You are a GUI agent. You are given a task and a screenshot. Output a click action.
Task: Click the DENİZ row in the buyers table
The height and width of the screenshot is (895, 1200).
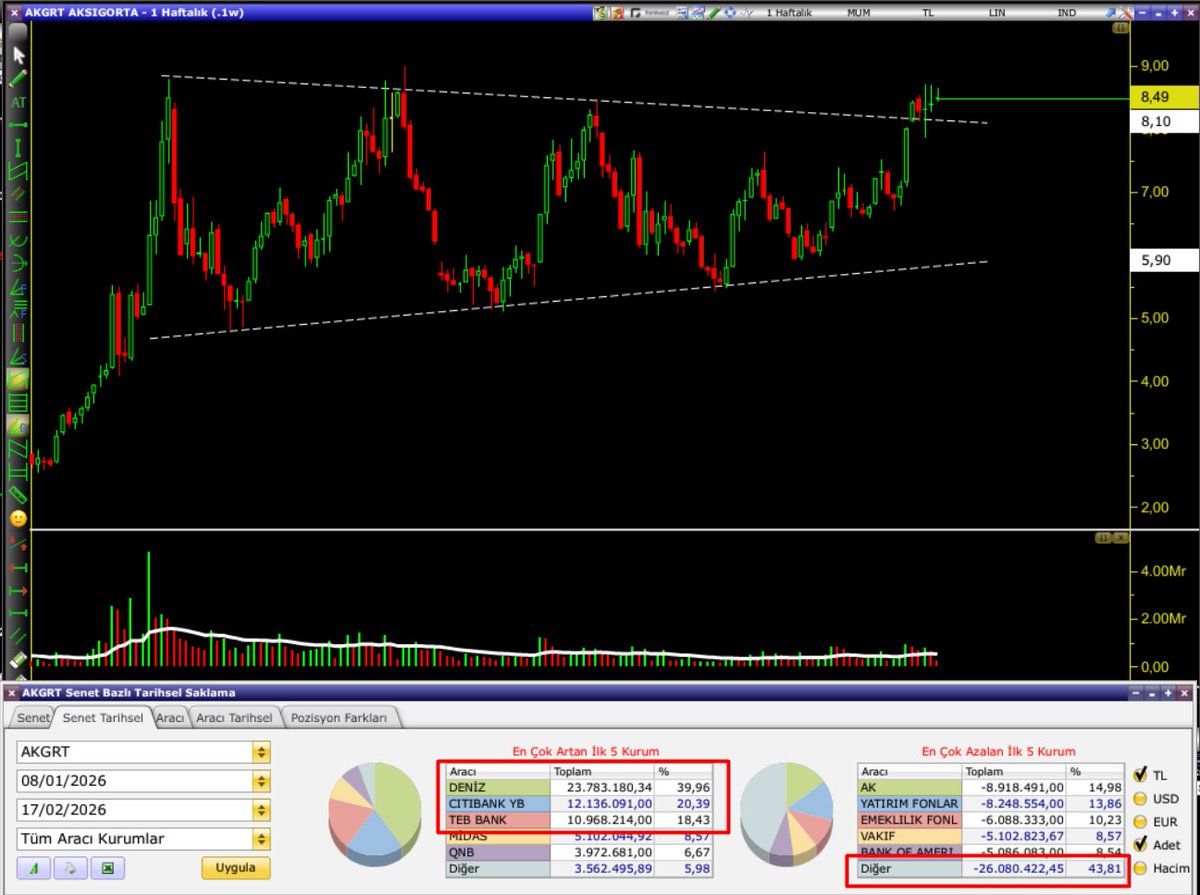[x=579, y=787]
